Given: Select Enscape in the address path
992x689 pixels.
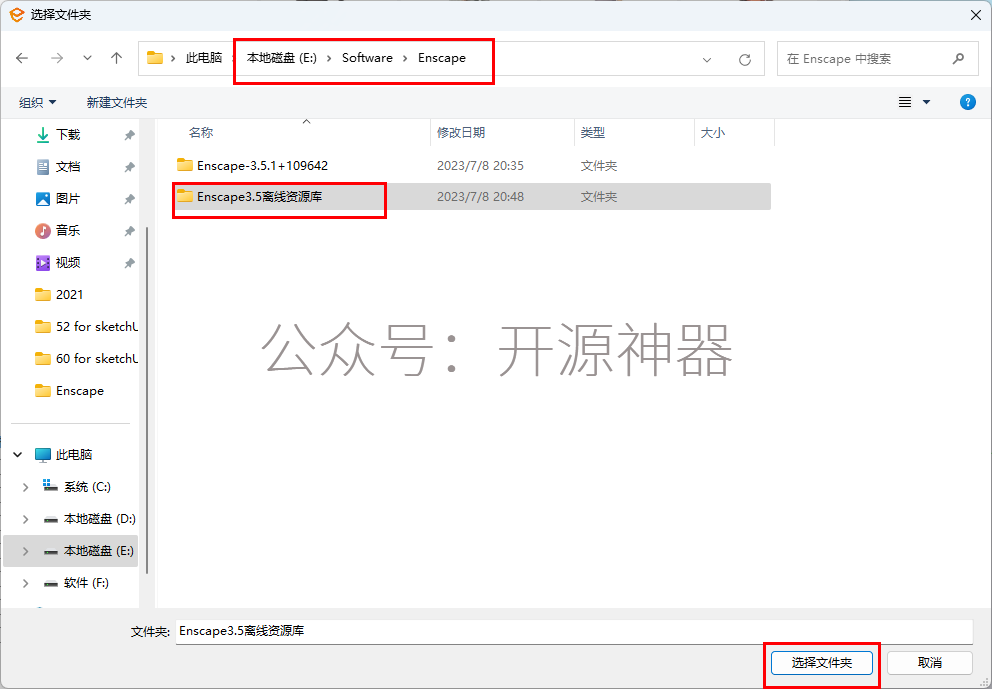Looking at the screenshot, I should [x=442, y=58].
